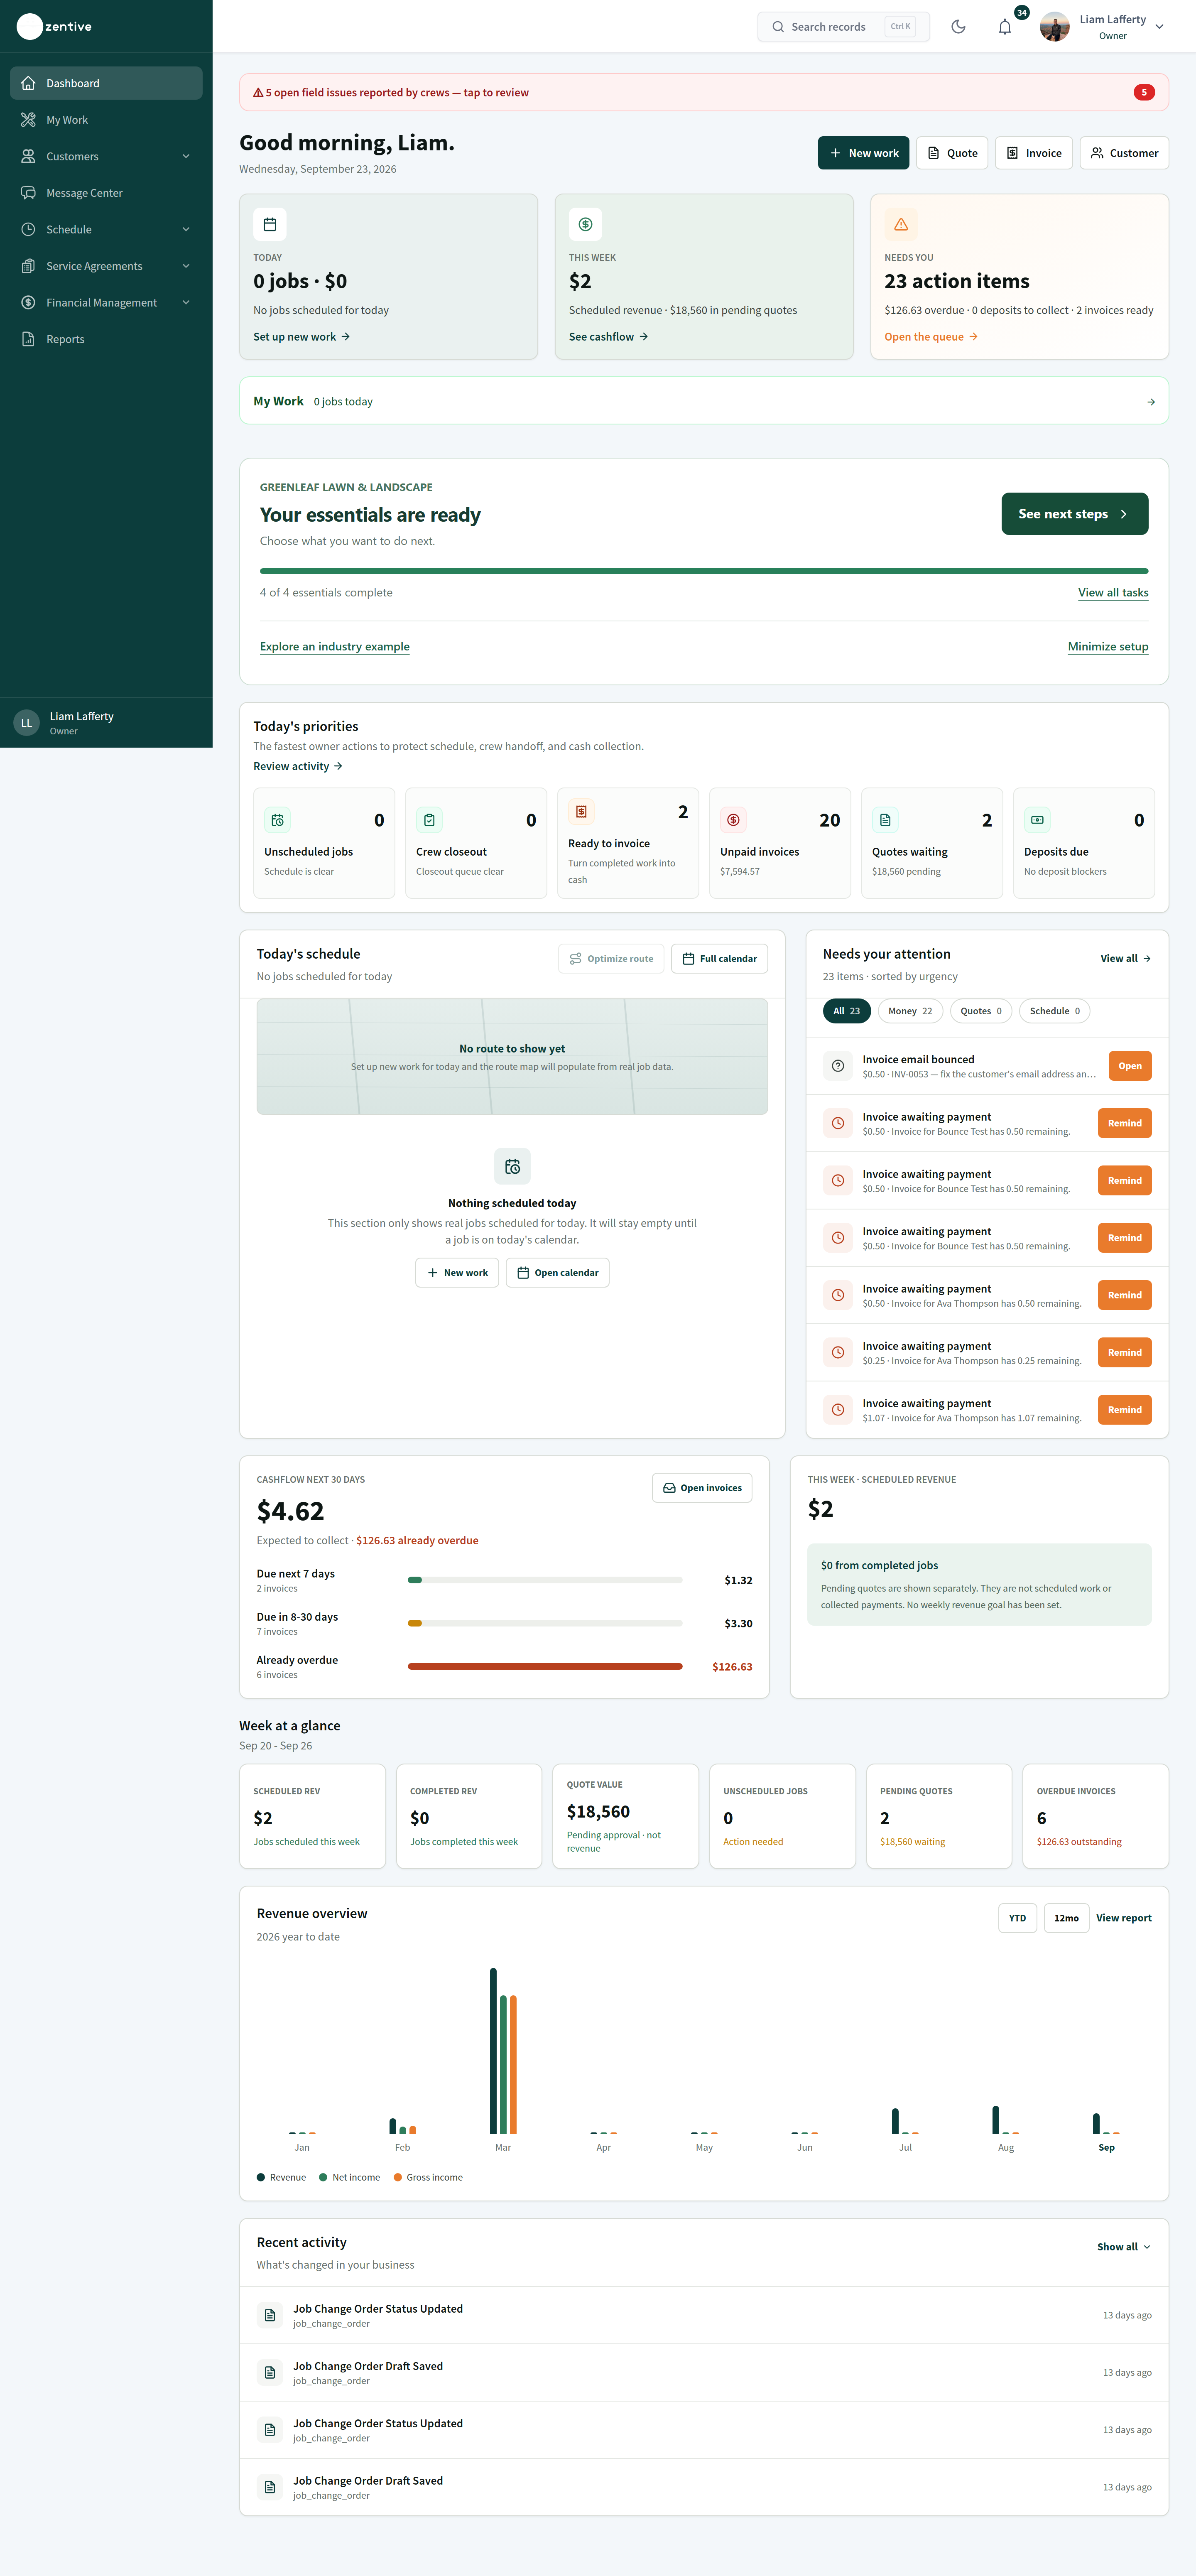Switch revenue chart to 12mo
This screenshot has height=2576, width=1196.
(x=1066, y=1918)
